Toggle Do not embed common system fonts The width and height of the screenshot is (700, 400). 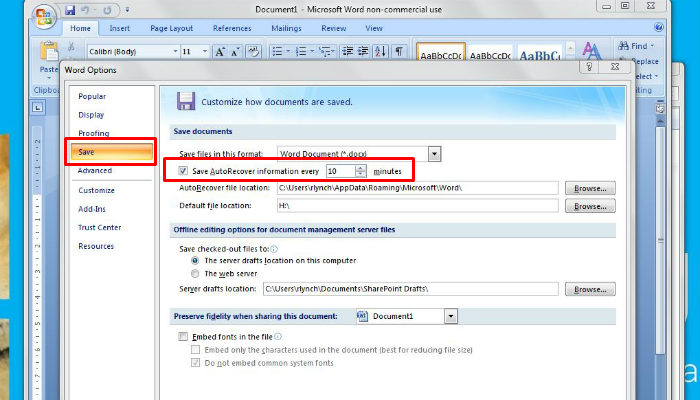point(196,362)
